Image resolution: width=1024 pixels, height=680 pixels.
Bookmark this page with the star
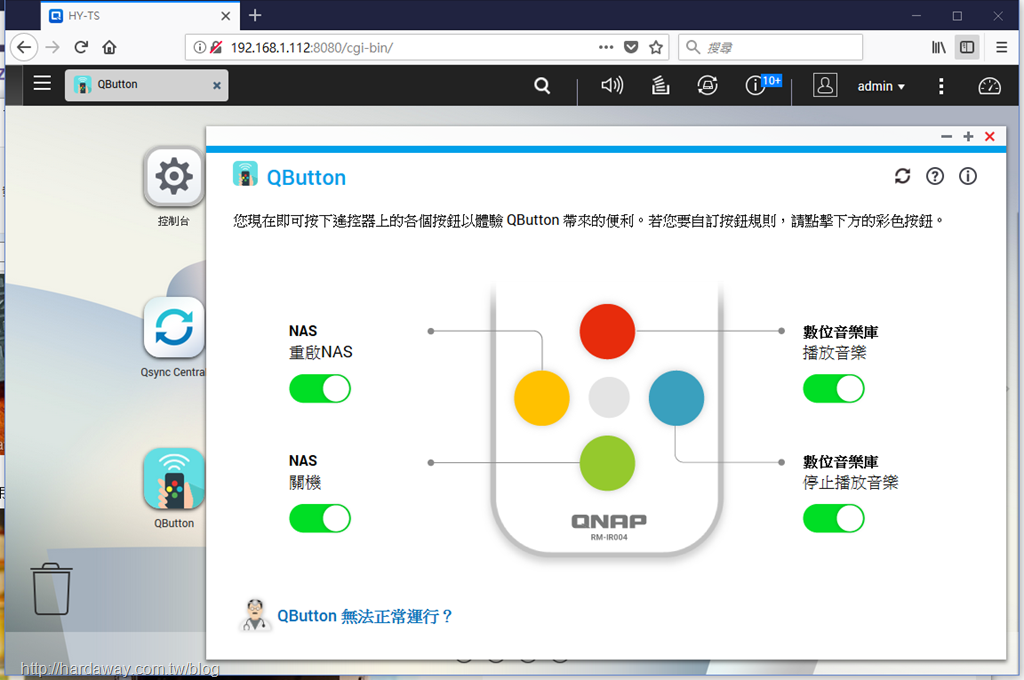click(656, 47)
